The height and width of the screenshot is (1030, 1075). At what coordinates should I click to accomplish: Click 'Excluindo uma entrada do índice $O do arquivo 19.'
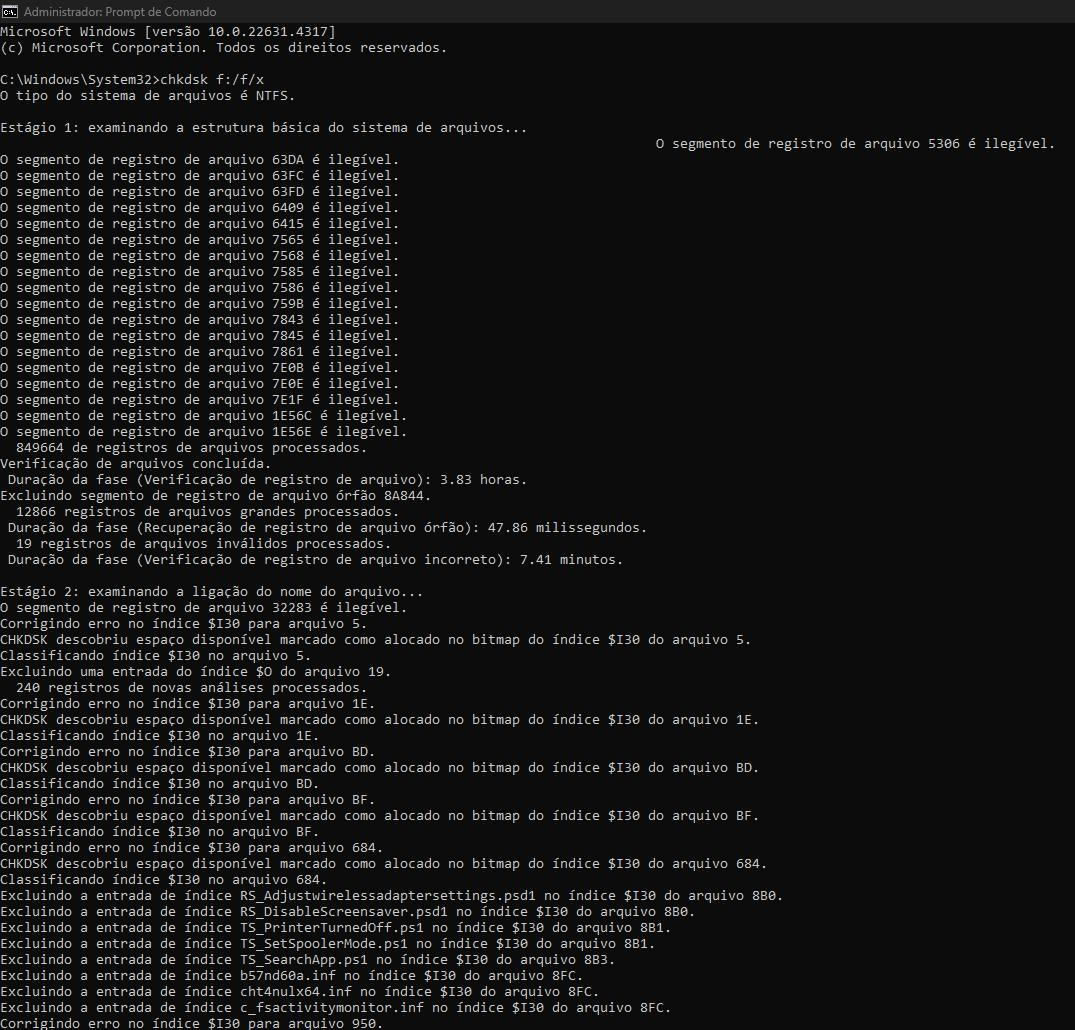[x=195, y=671]
